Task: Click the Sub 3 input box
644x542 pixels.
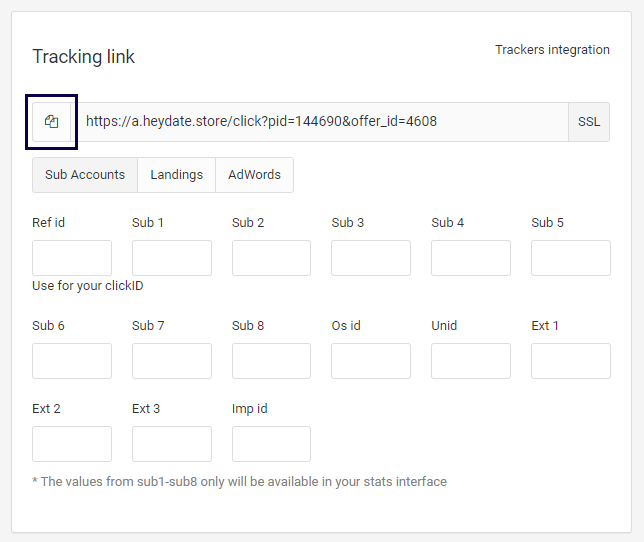Action: coord(371,258)
